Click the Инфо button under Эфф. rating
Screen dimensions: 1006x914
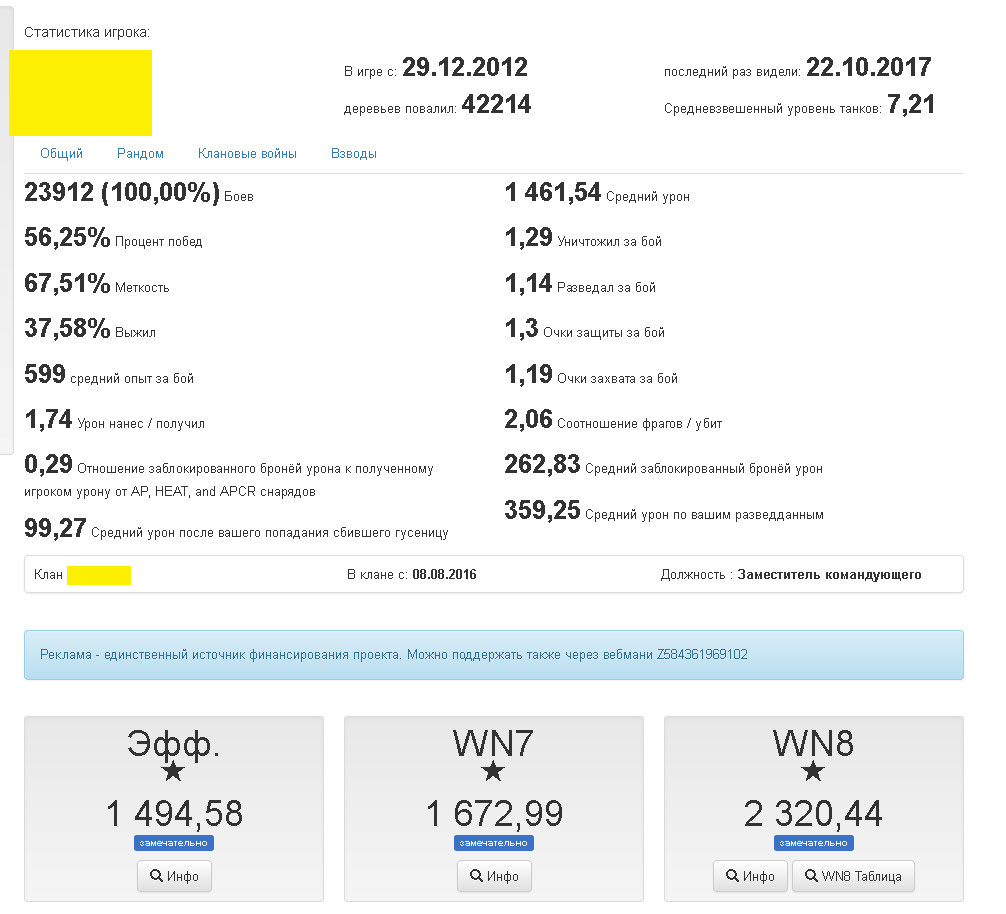pyautogui.click(x=175, y=876)
